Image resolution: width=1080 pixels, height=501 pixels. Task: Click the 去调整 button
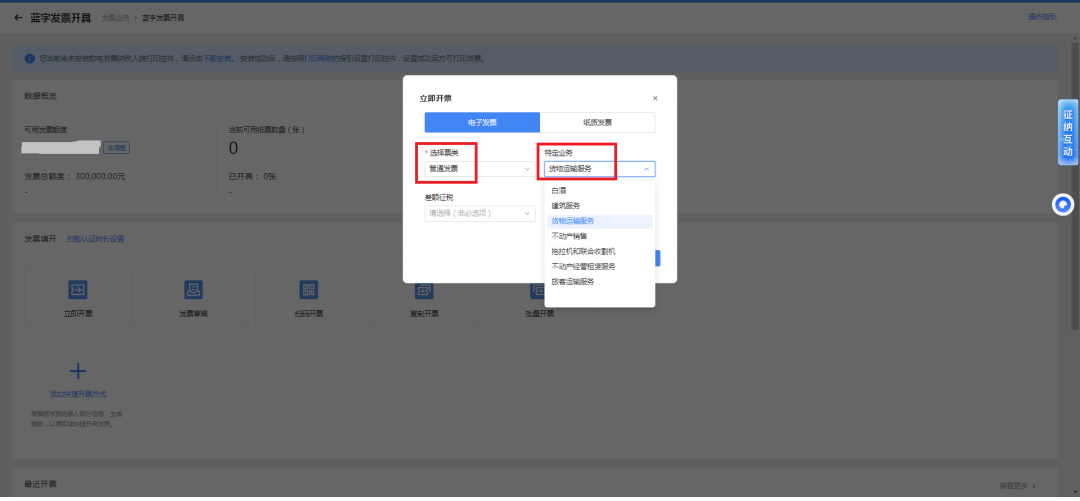coord(117,147)
